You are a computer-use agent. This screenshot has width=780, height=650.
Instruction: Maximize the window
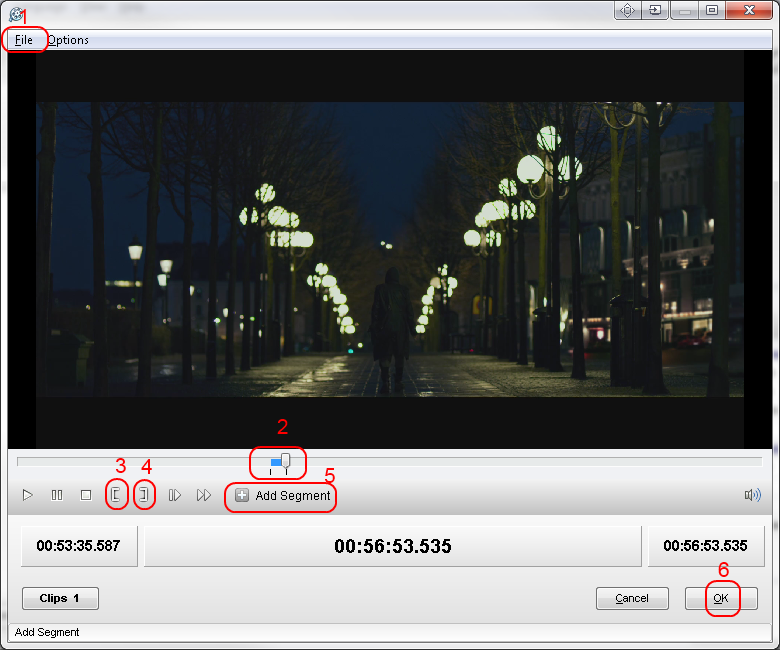[x=712, y=10]
